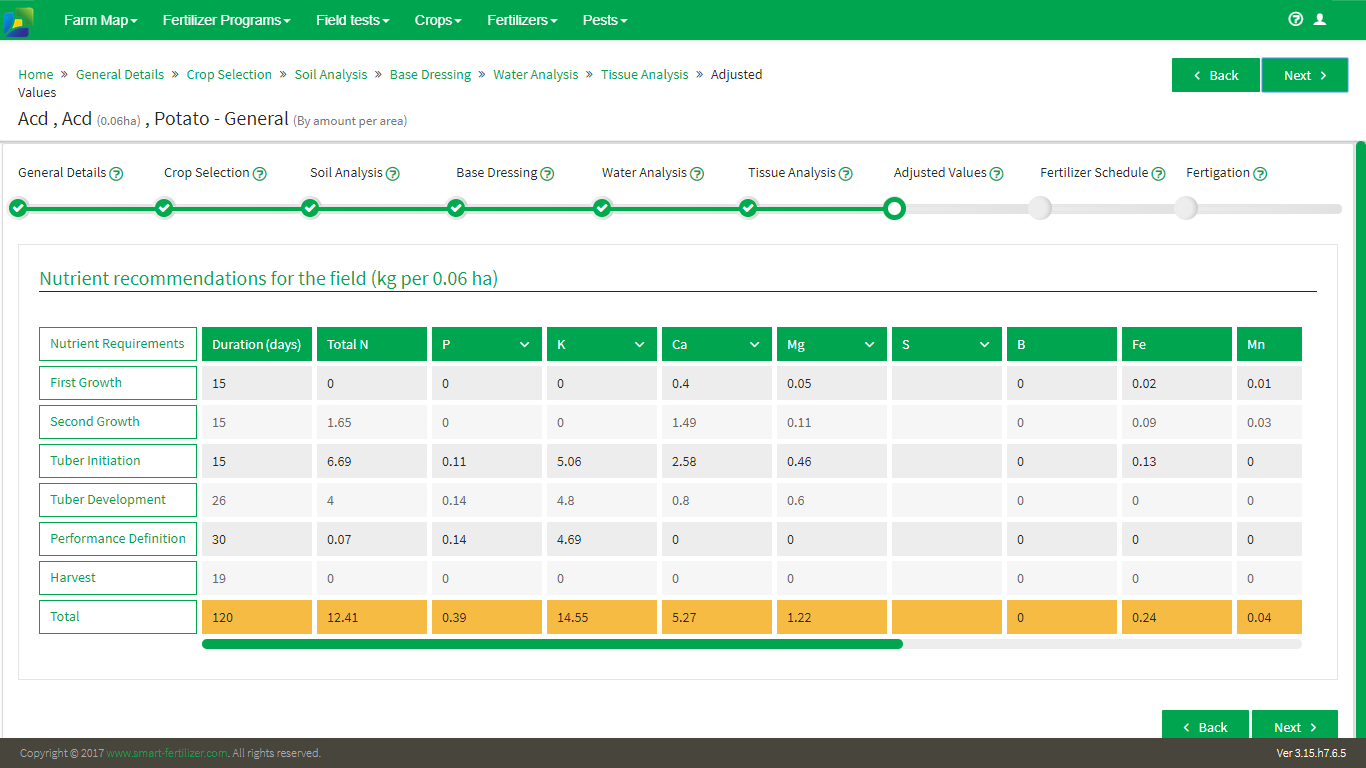
Task: Click completed checkmark node for General Details
Action: coord(18,208)
